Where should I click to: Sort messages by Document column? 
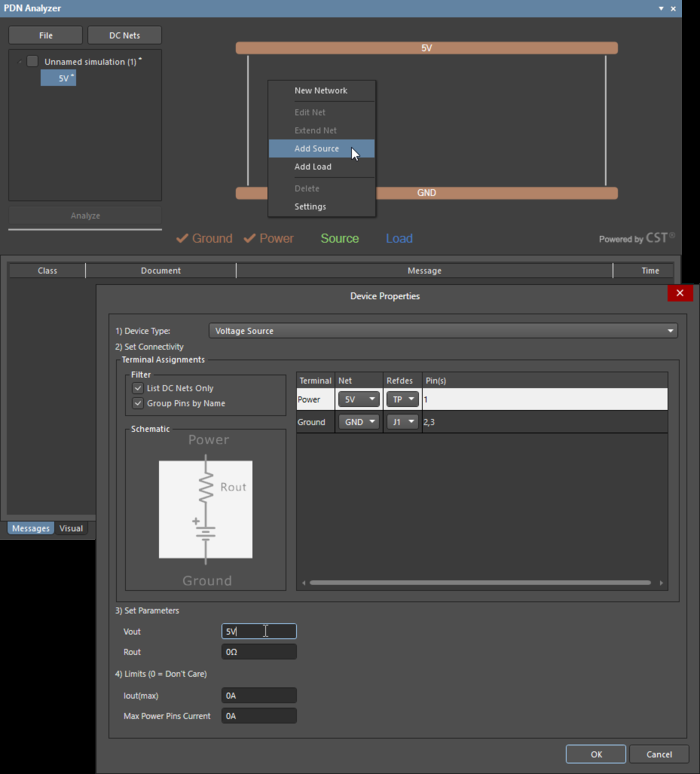pyautogui.click(x=160, y=271)
